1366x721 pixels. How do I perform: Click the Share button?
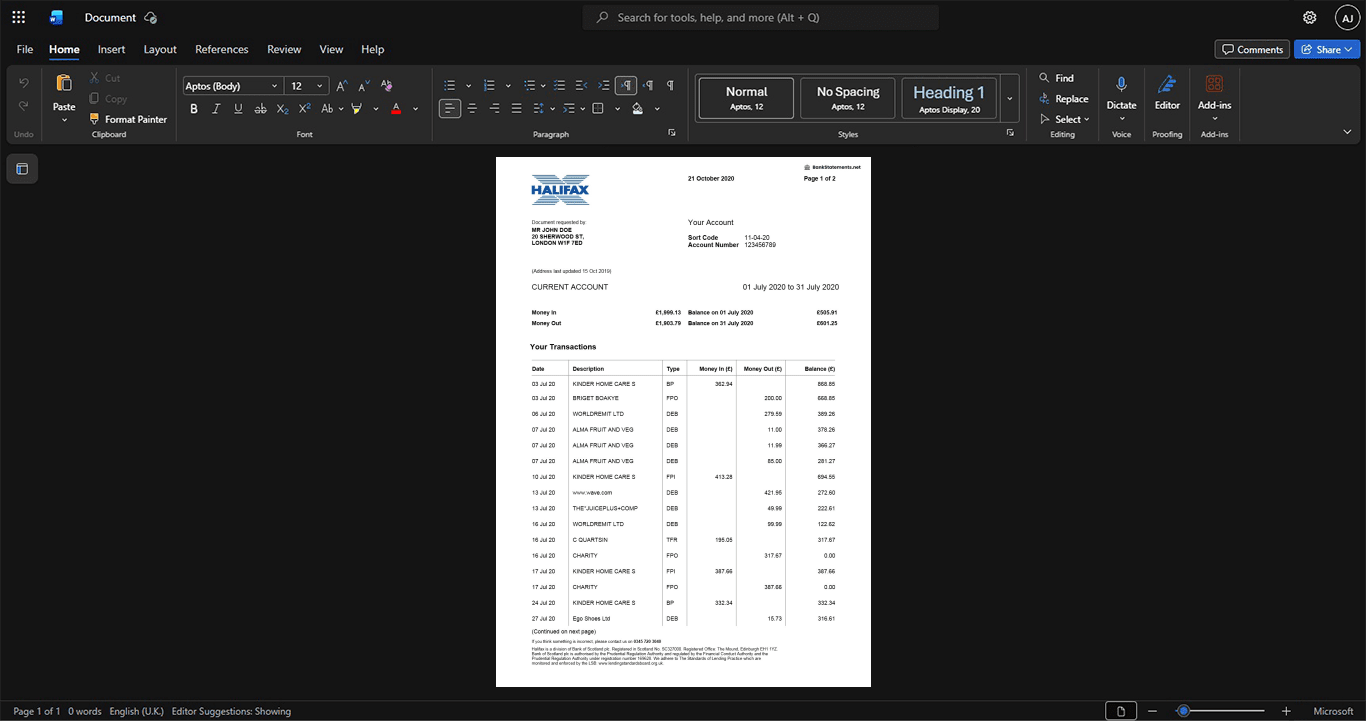coord(1326,49)
